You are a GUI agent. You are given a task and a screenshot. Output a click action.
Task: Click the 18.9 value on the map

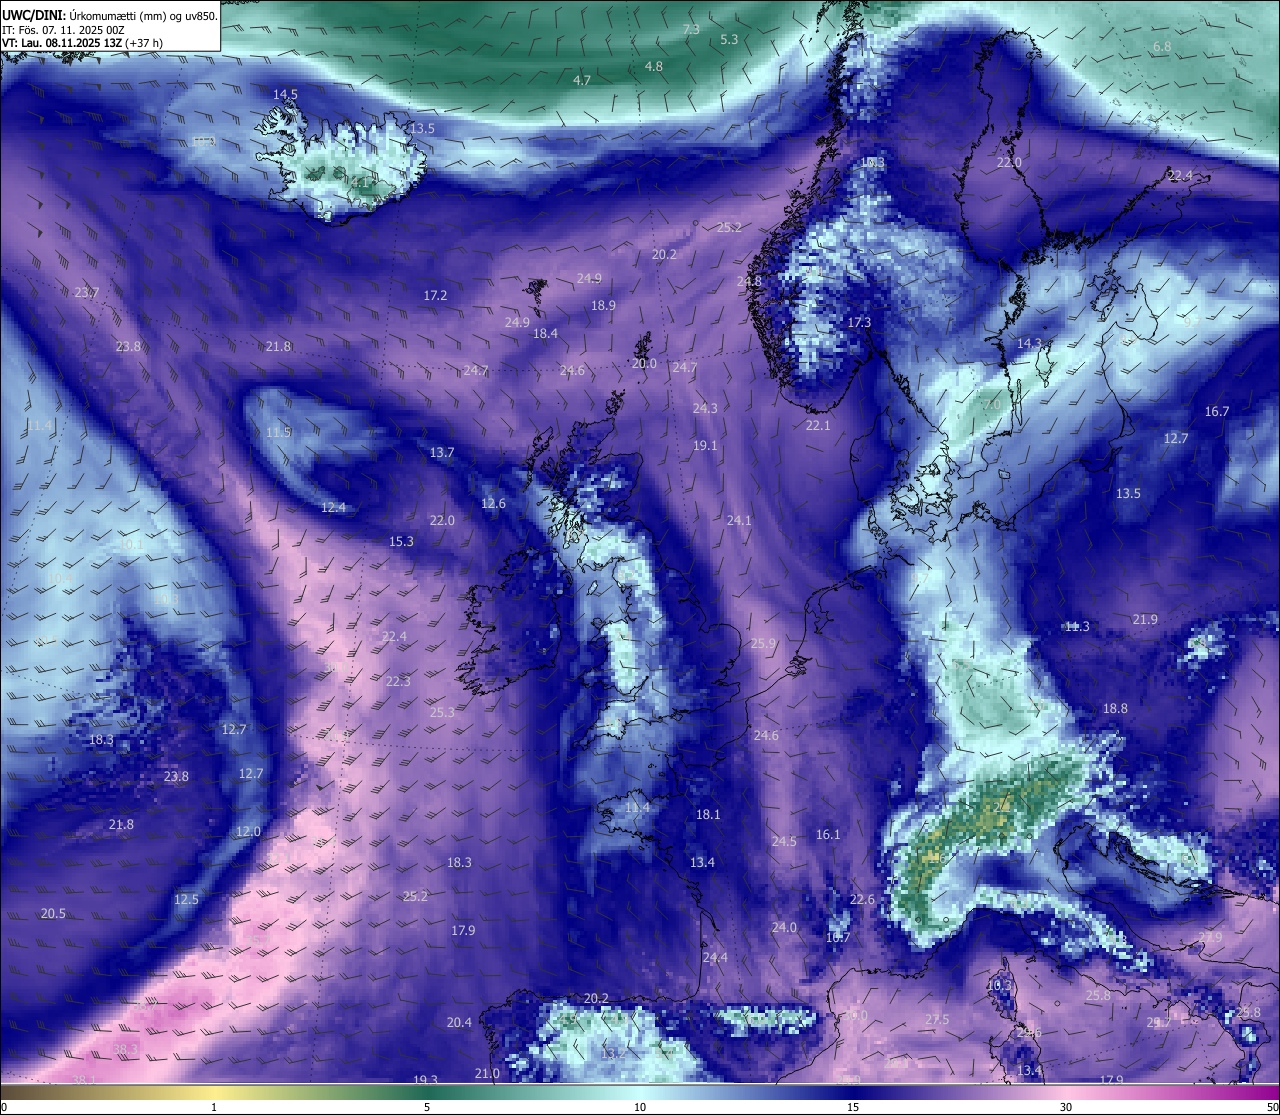[603, 305]
